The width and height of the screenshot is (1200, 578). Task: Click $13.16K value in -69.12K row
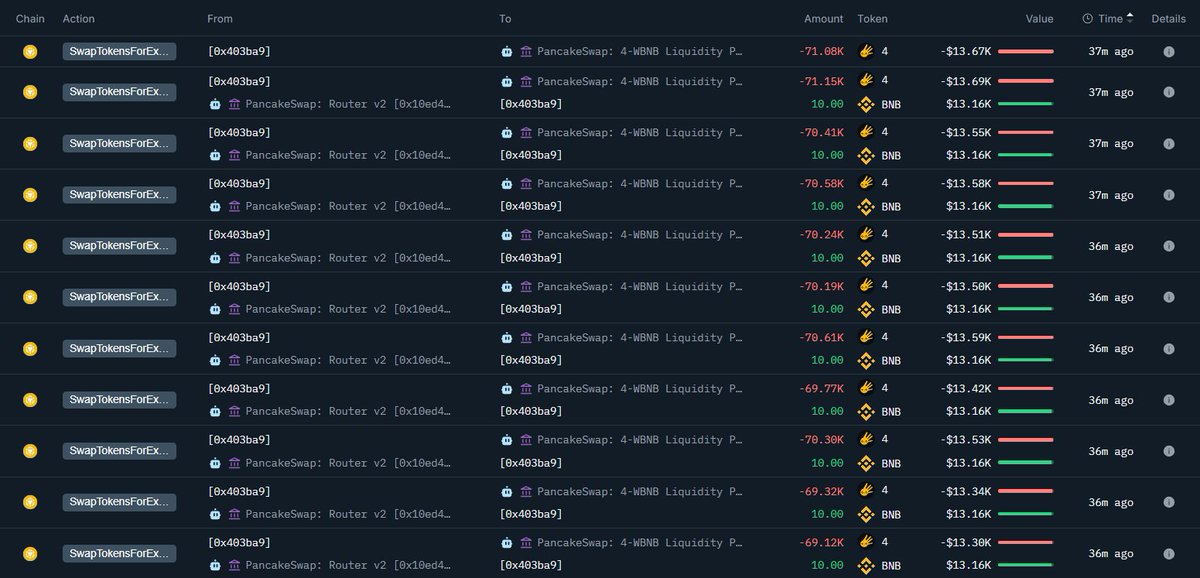968,565
